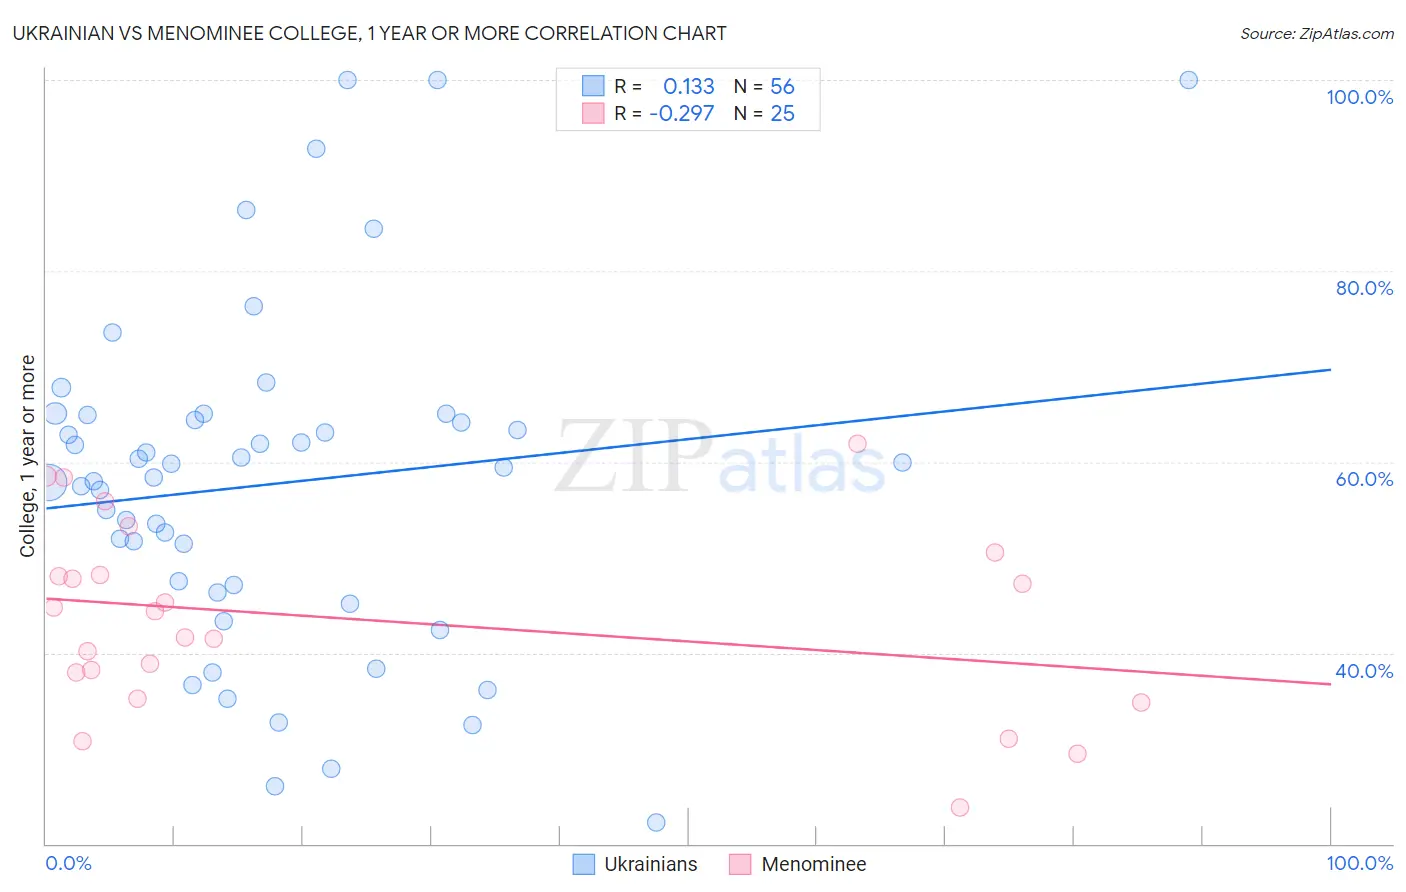Click the pink Menominee legend swatch
This screenshot has width=1406, height=892.
tap(740, 864)
